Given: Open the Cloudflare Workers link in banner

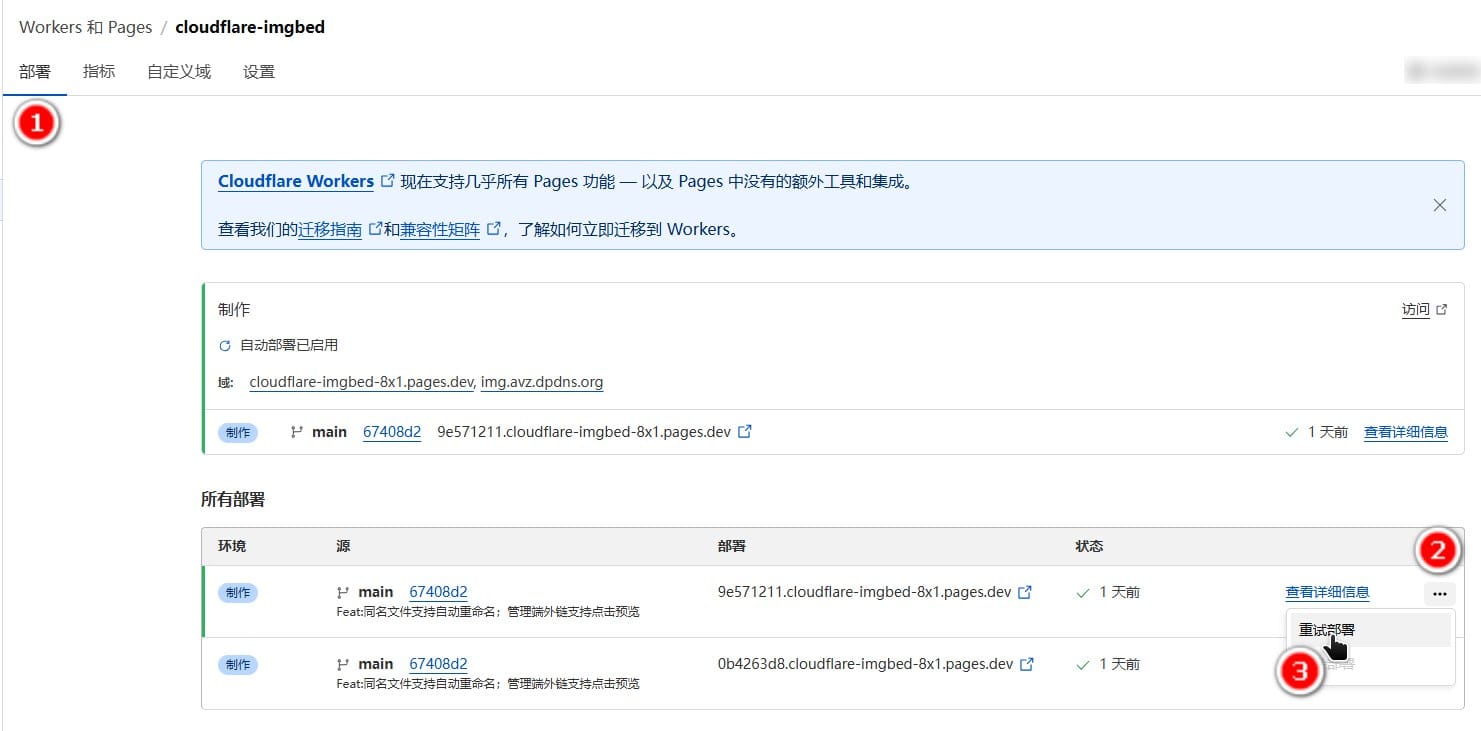Looking at the screenshot, I should (x=296, y=182).
